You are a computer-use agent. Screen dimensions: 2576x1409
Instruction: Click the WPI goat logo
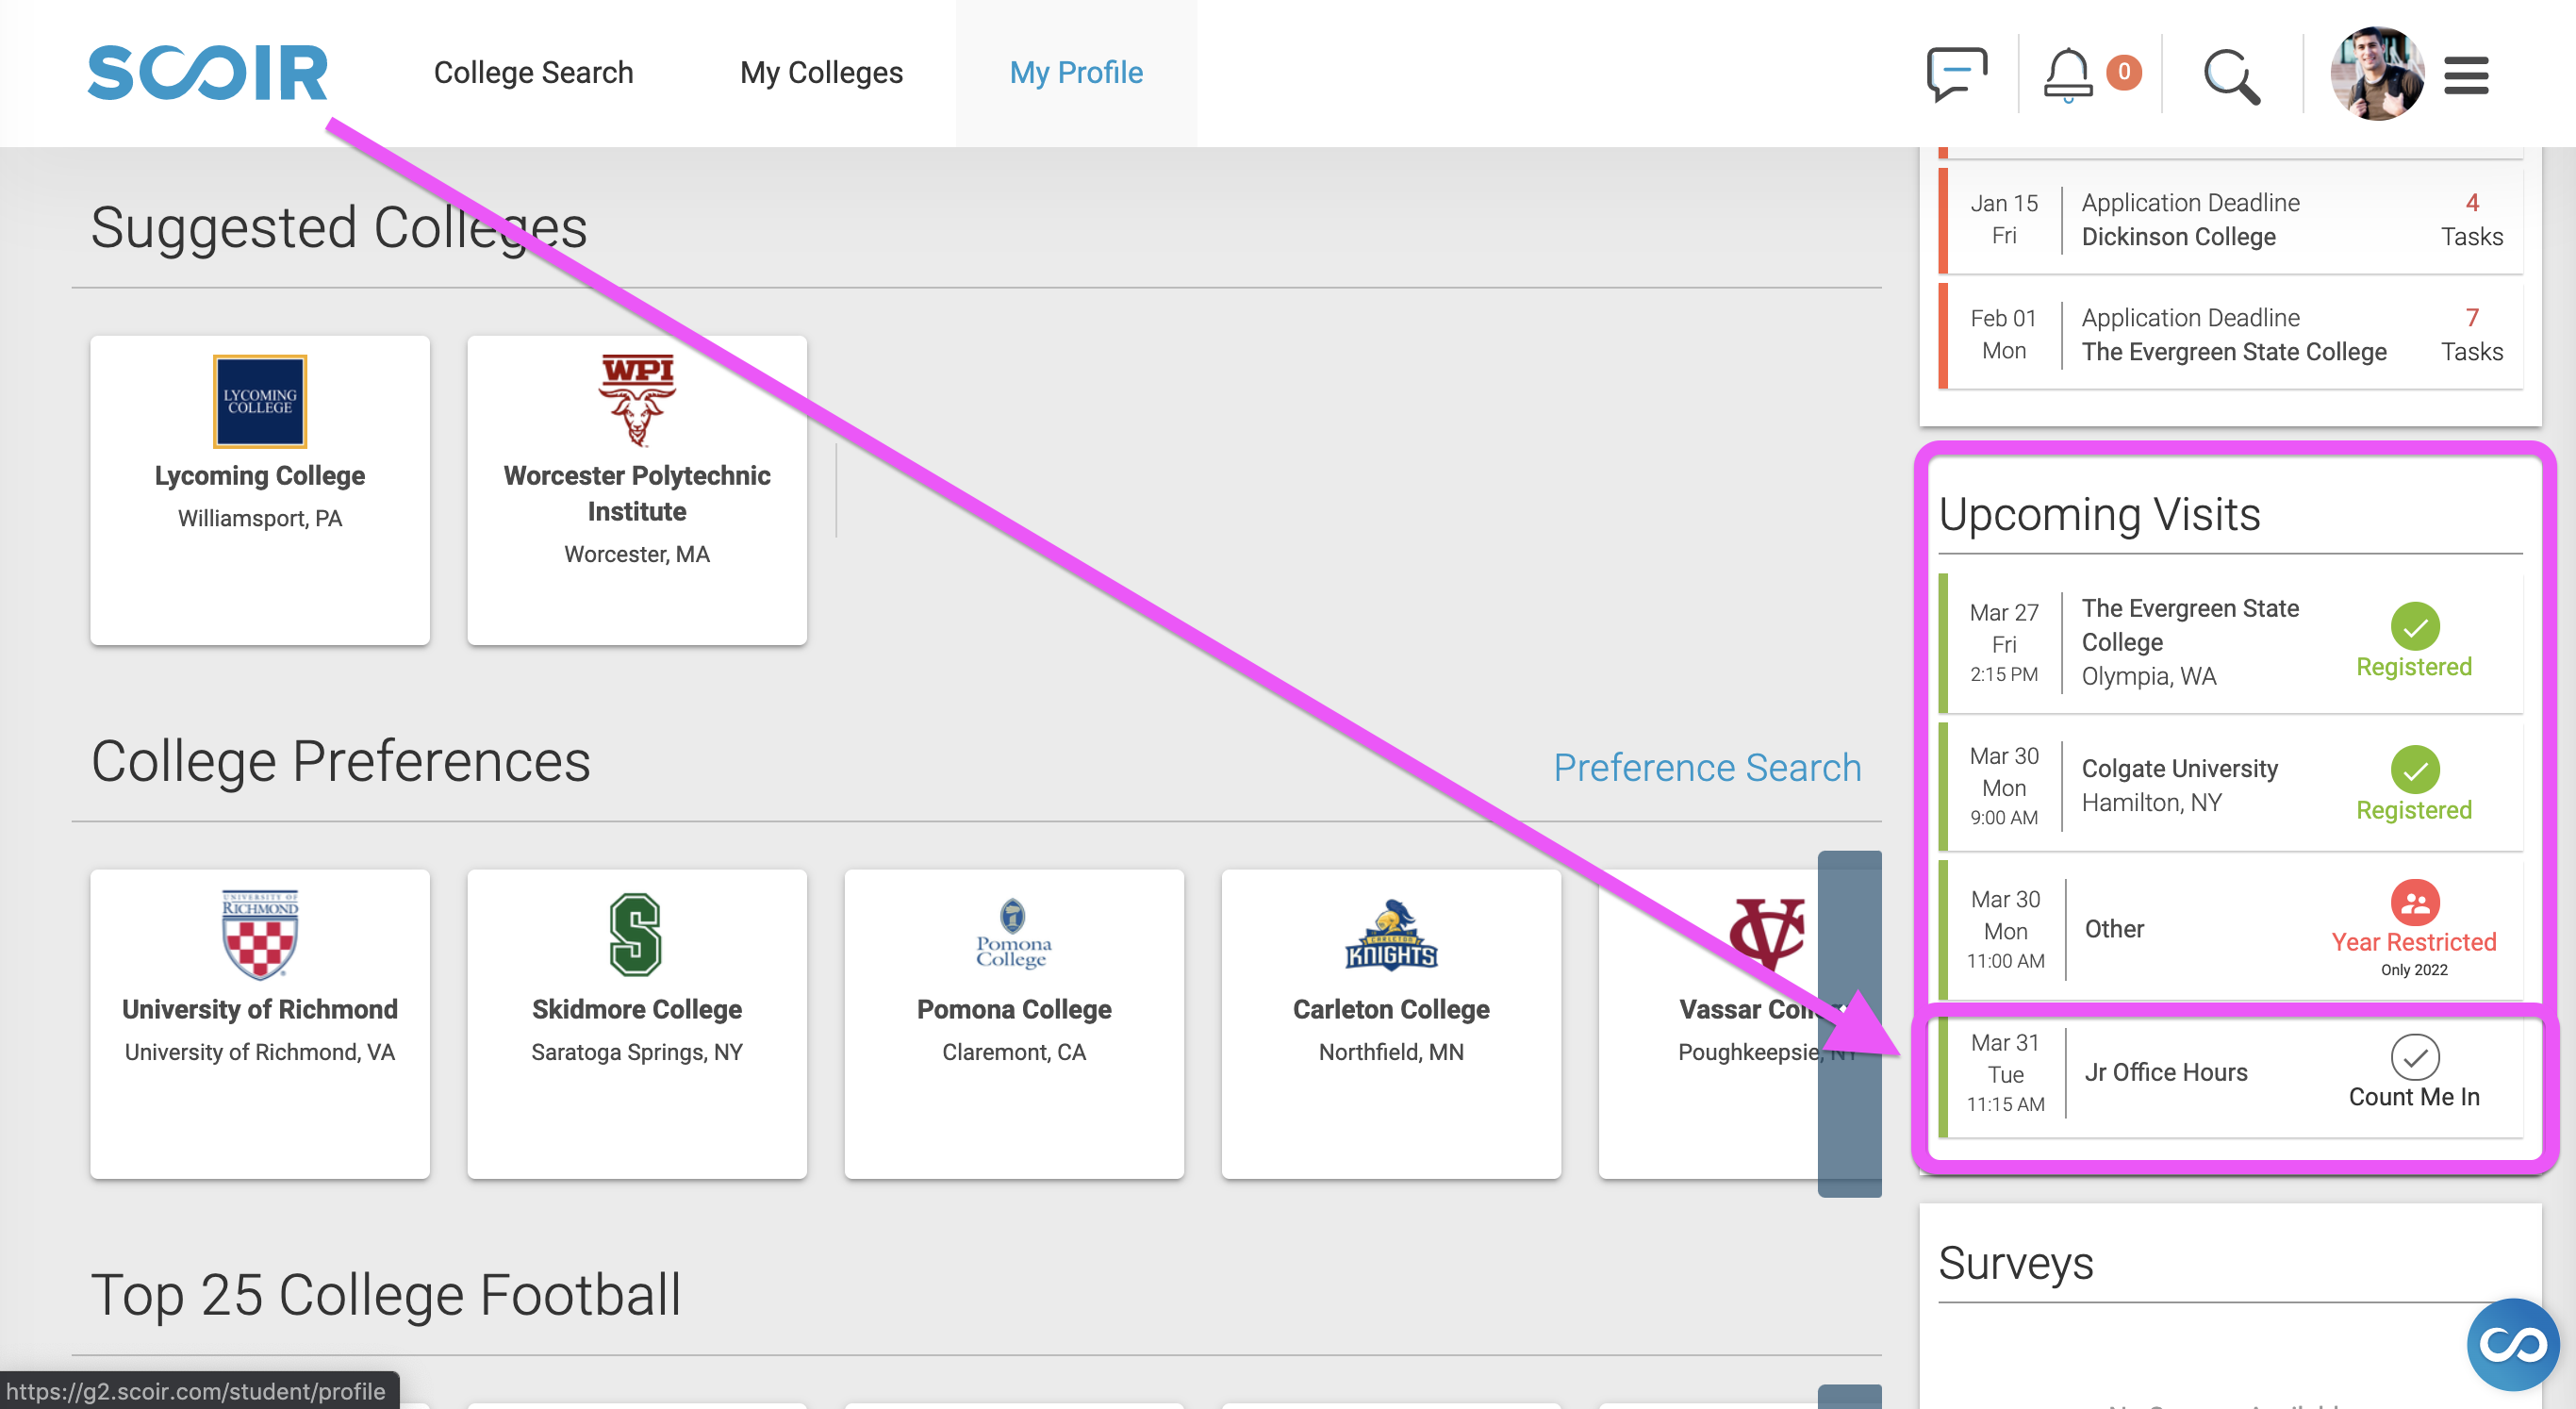click(x=637, y=400)
